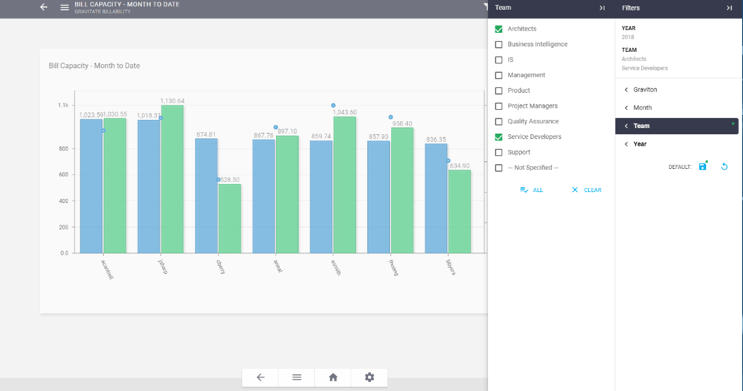The width and height of the screenshot is (743, 391).
Task: Check the Not Specified checkbox
Action: coord(498,168)
